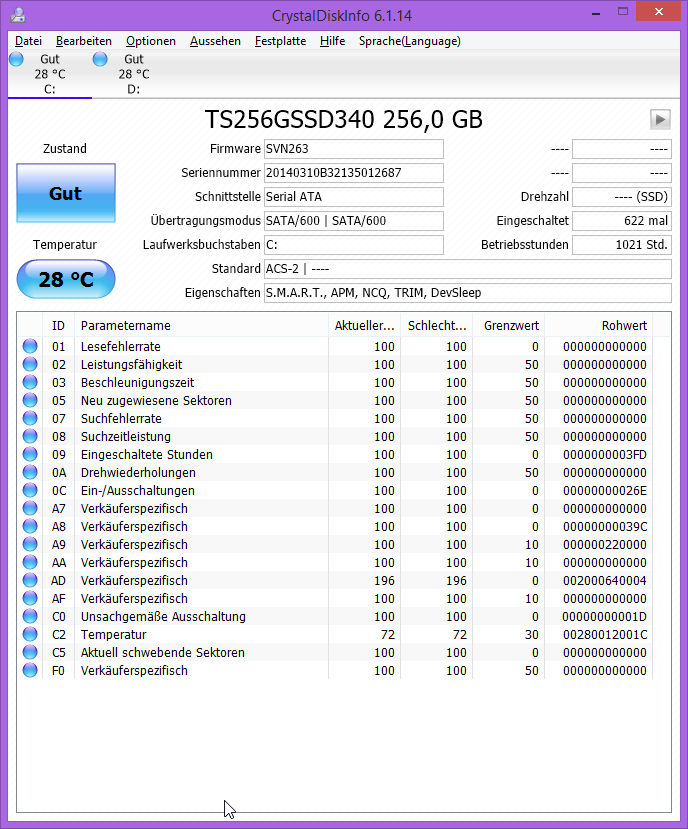Click status orb of Suchfehlerrate row
Image resolution: width=688 pixels, height=829 pixels.
point(30,418)
